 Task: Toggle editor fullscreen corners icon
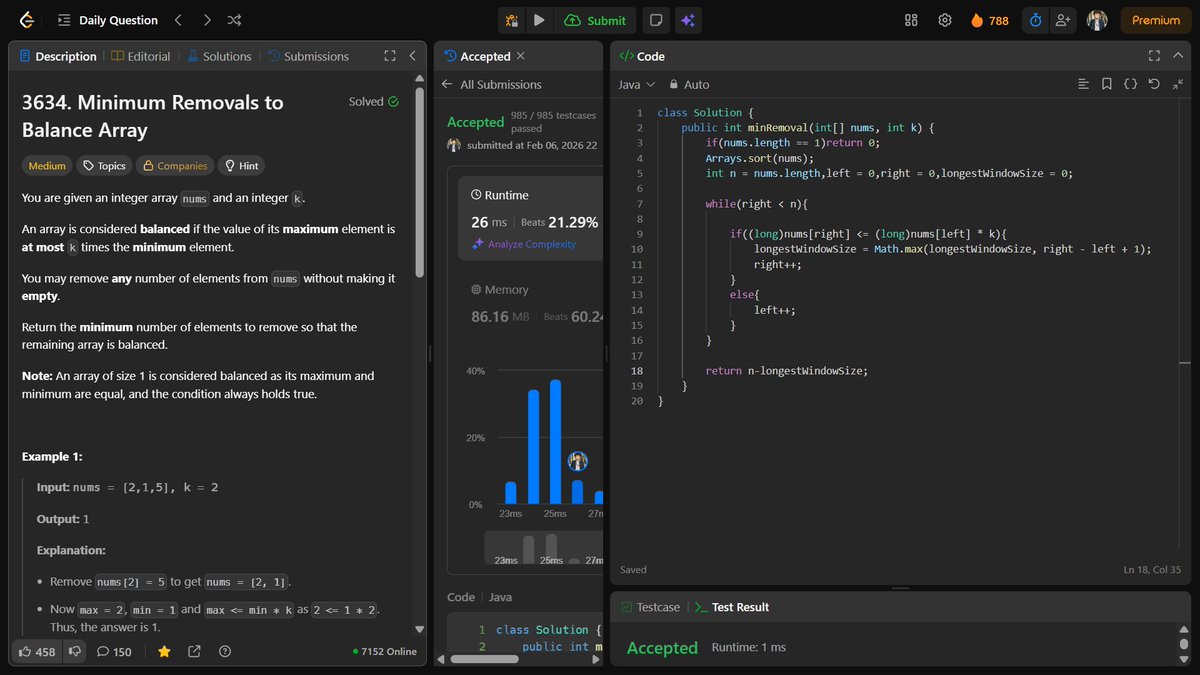[1178, 85]
